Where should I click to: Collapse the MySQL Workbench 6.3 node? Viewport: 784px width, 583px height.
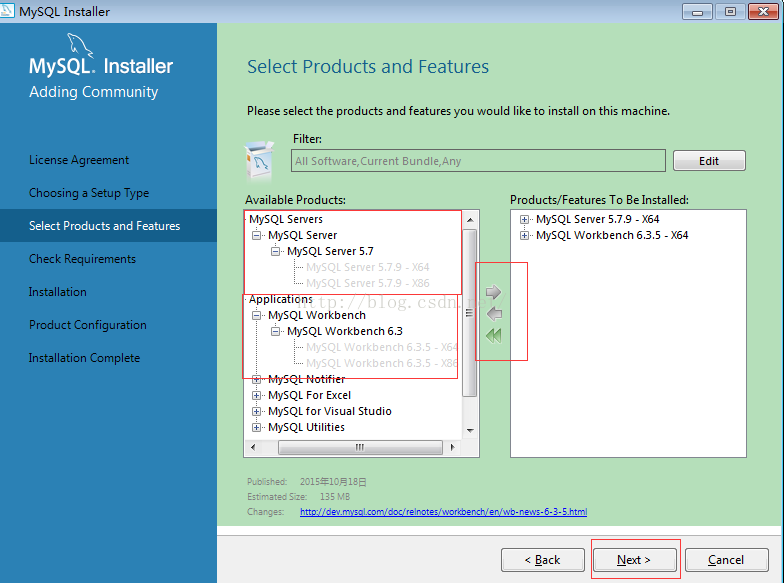tap(276, 331)
